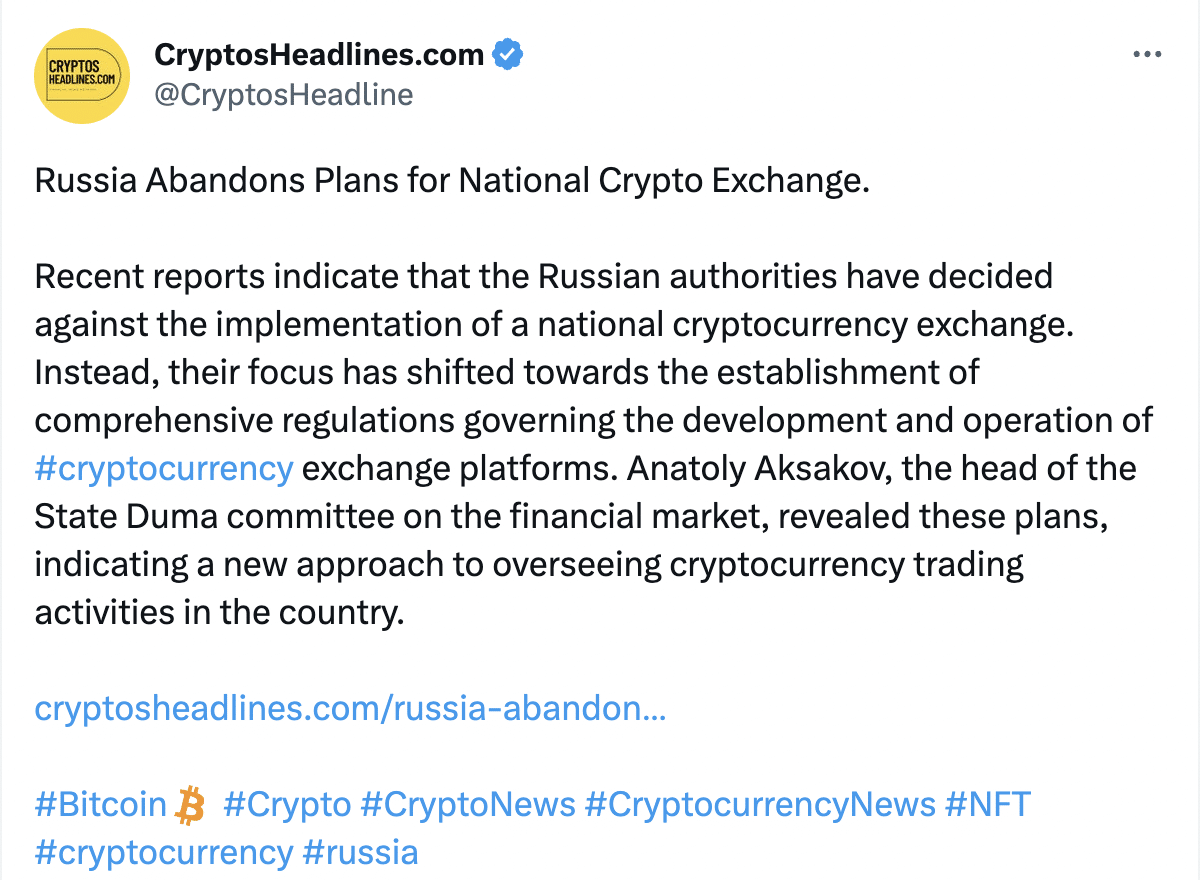Select the #CryptocurrencyNews hashtag
Screen dimensions: 1200x880
tap(760, 804)
